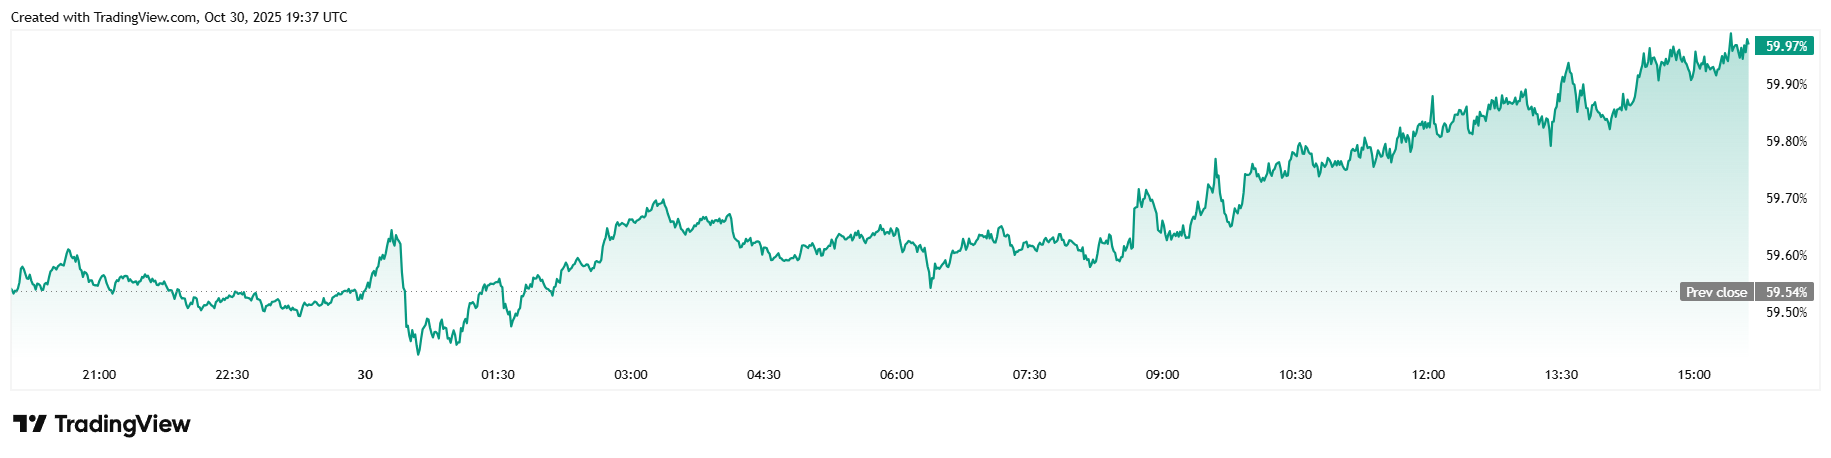
Task: Click the bold 30 date marker
Action: point(365,375)
